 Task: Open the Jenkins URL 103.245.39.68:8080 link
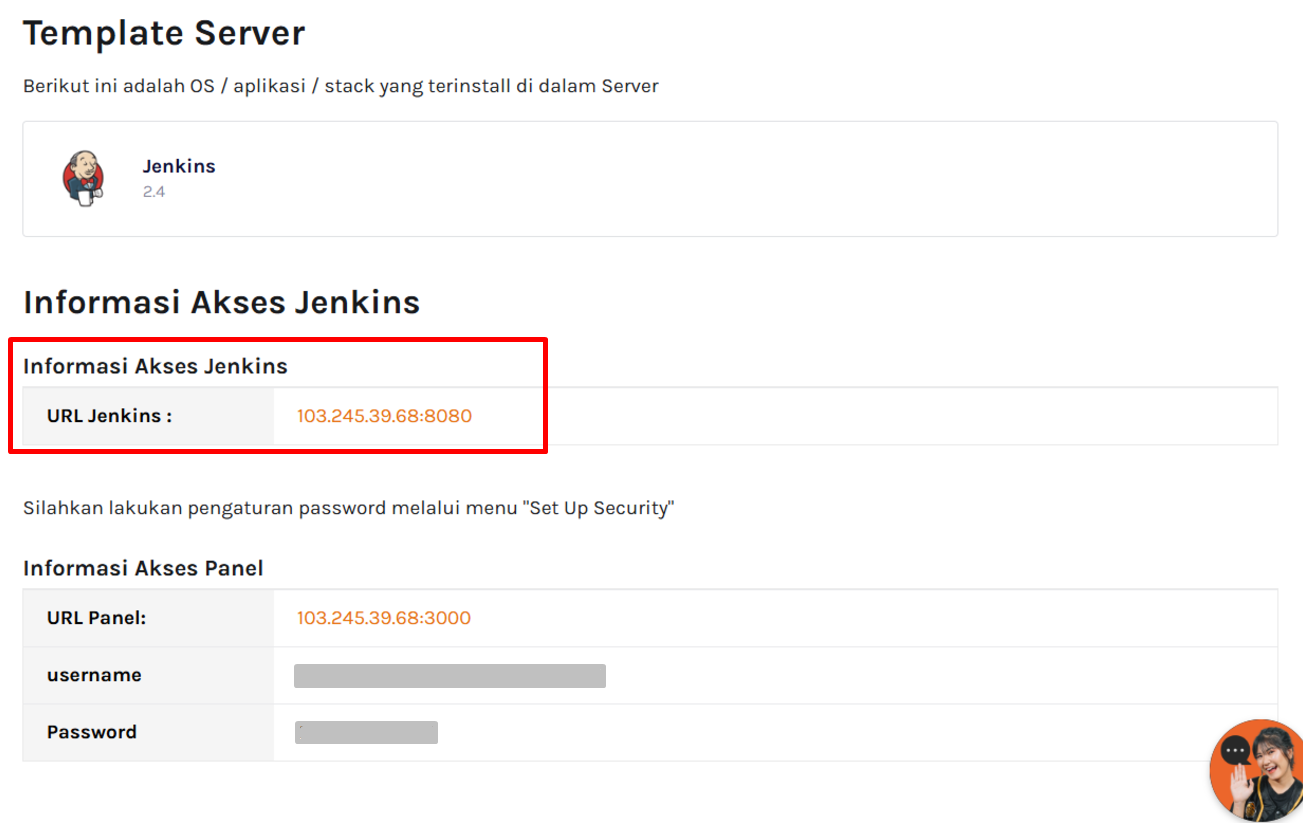[x=384, y=416]
